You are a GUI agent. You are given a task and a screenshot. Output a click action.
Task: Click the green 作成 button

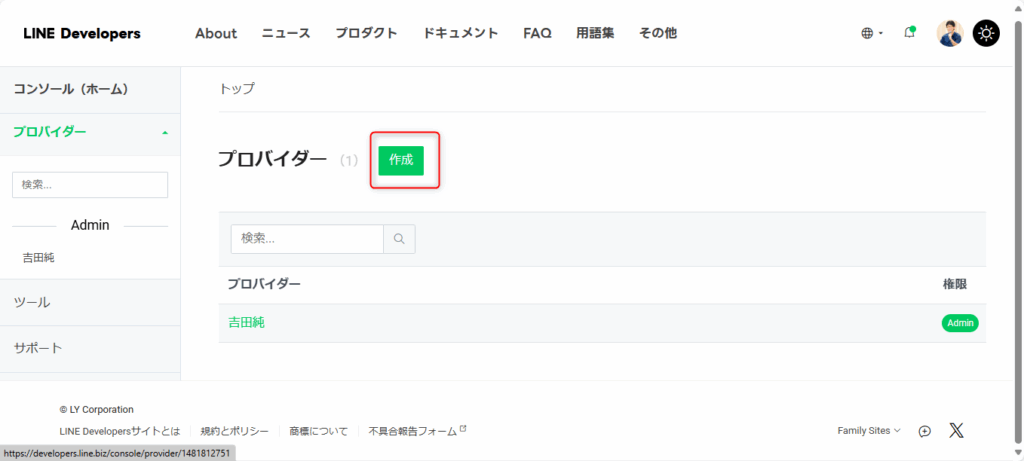(x=401, y=160)
